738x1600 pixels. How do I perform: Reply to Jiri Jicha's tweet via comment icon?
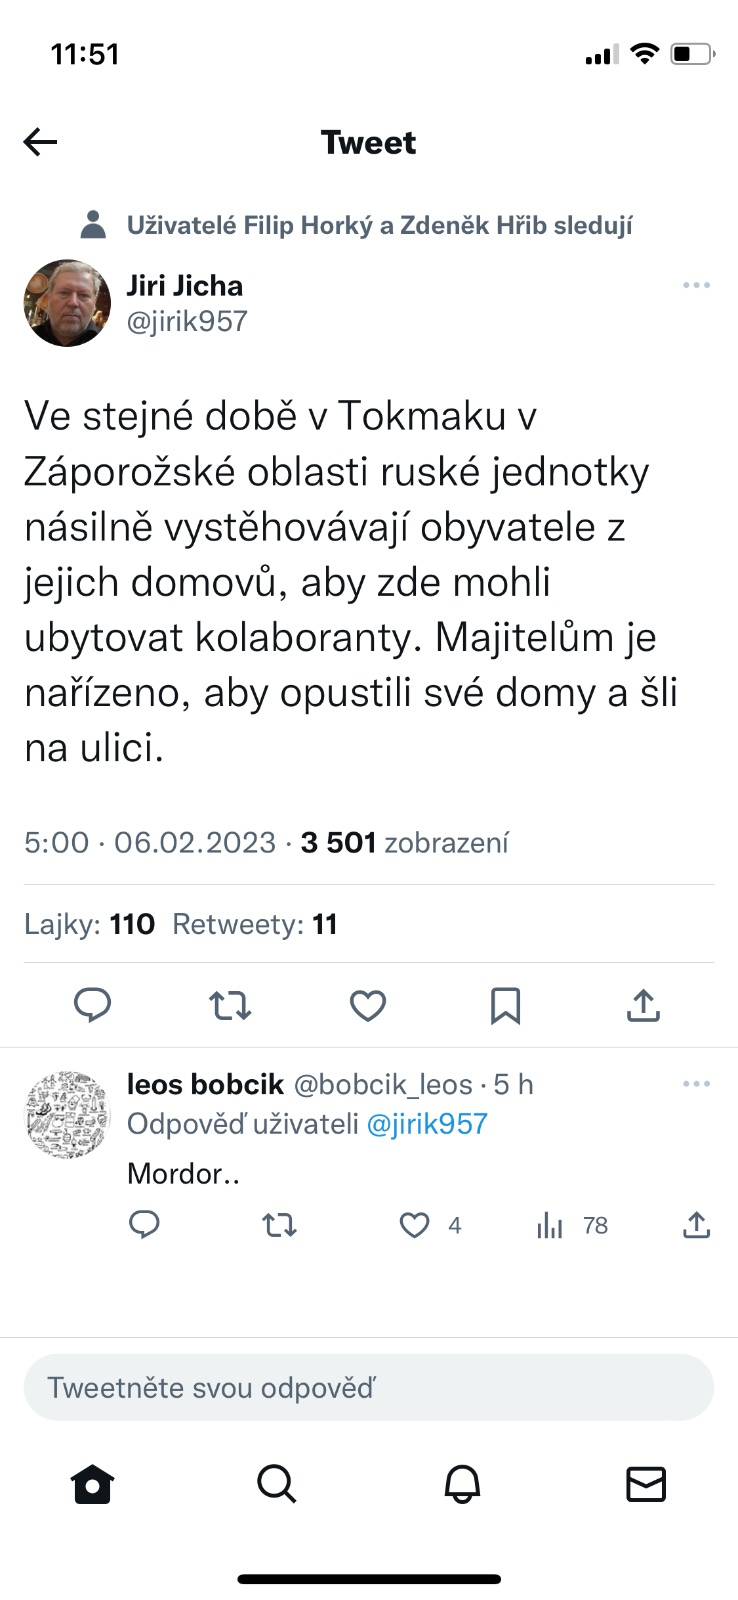coord(93,1005)
